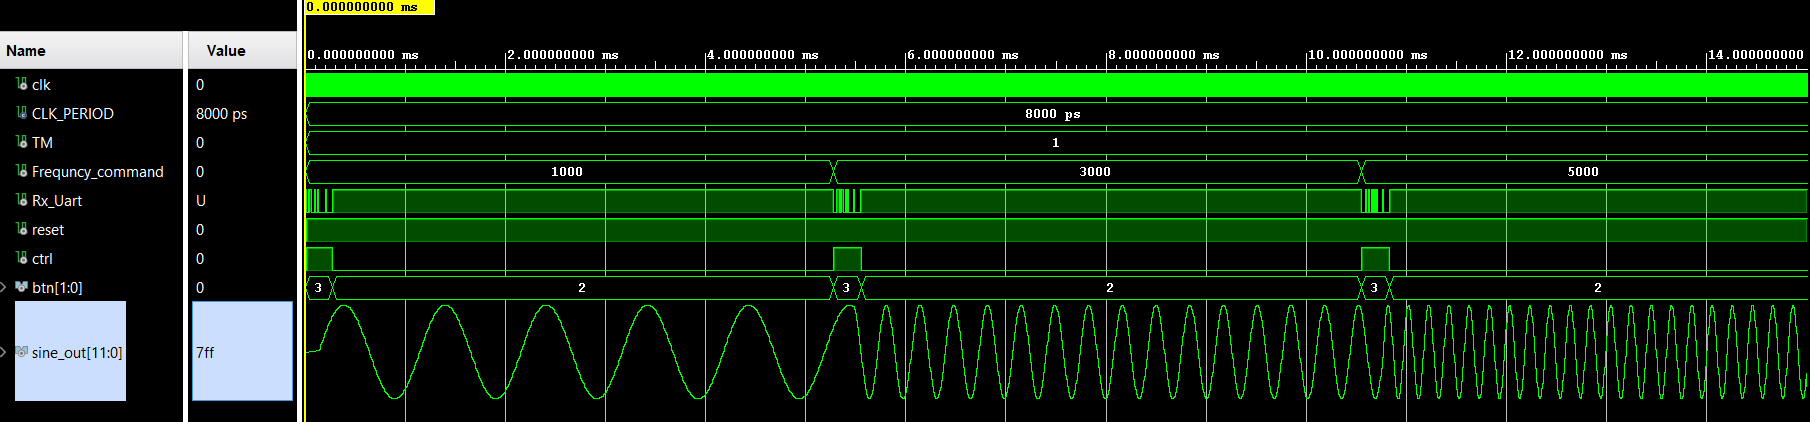Click the TM signal icon
The image size is (1810, 422).
pos(22,142)
